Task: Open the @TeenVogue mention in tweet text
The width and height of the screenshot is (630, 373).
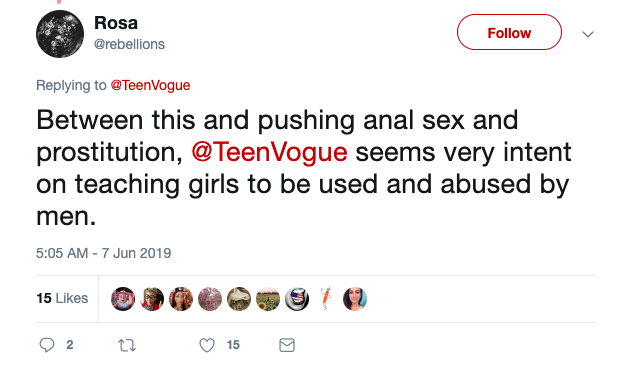Action: pyautogui.click(x=269, y=152)
